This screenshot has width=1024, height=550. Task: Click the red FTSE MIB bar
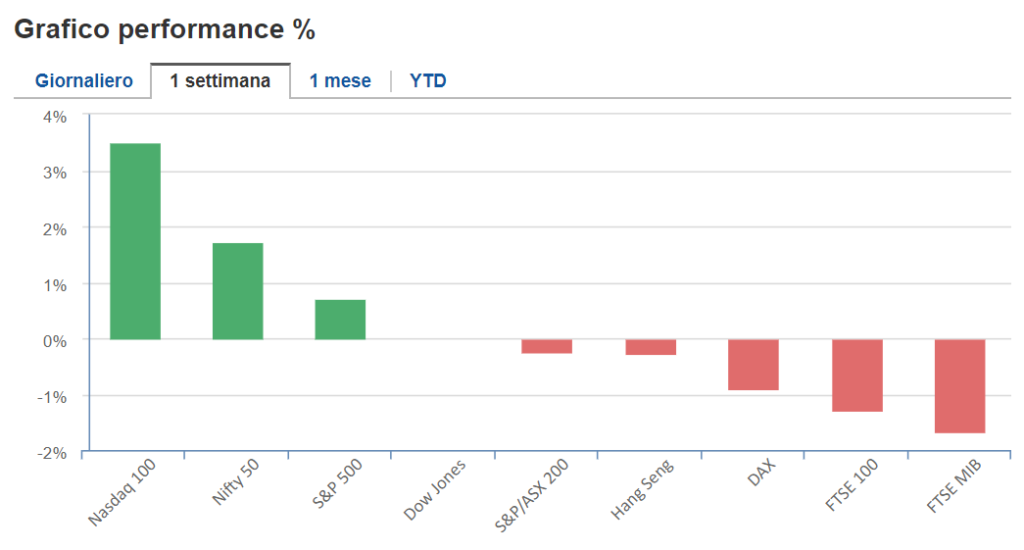959,386
